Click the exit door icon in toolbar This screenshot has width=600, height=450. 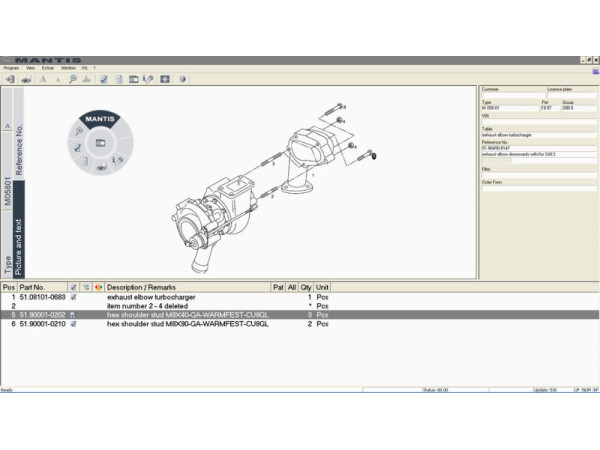(9, 78)
